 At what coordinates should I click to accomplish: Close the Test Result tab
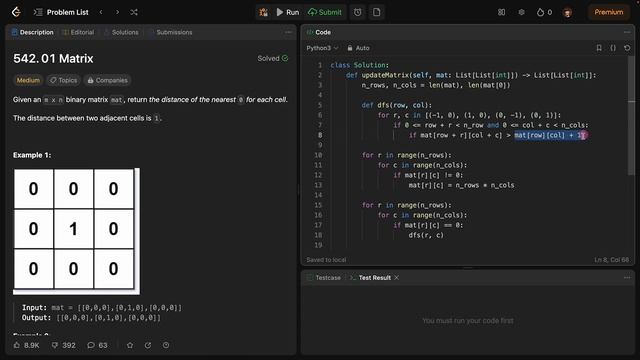click(x=396, y=278)
